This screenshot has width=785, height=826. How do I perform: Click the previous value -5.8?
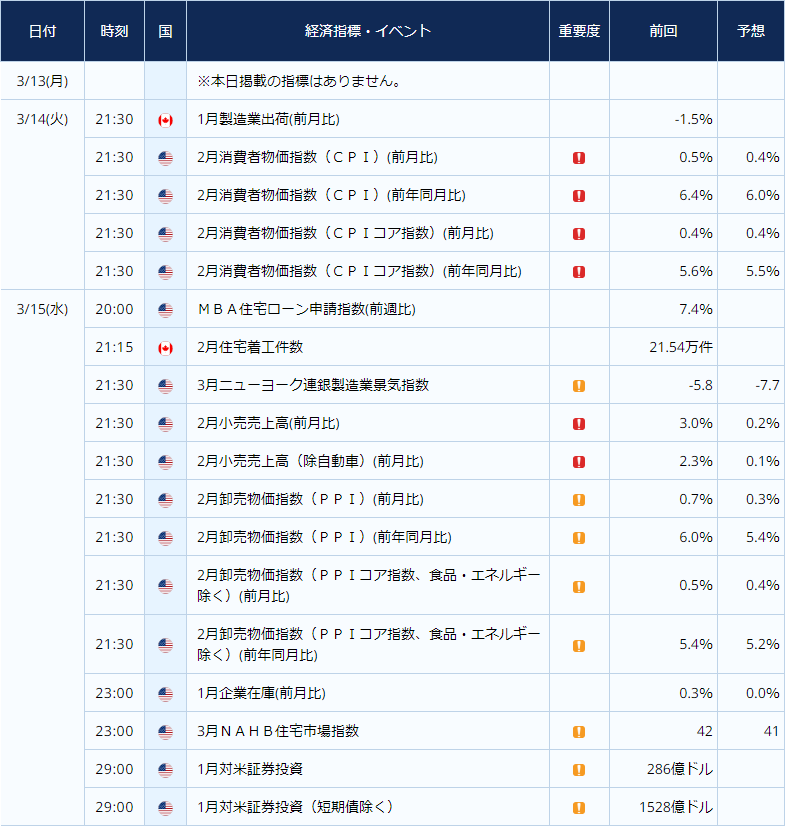[700, 385]
